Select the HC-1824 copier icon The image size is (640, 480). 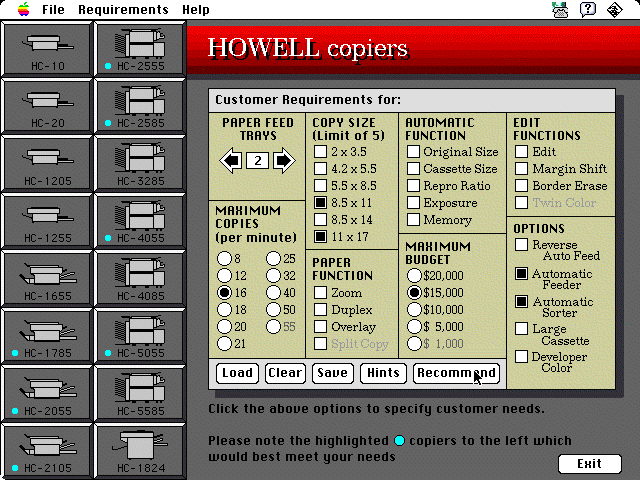pyautogui.click(x=140, y=451)
